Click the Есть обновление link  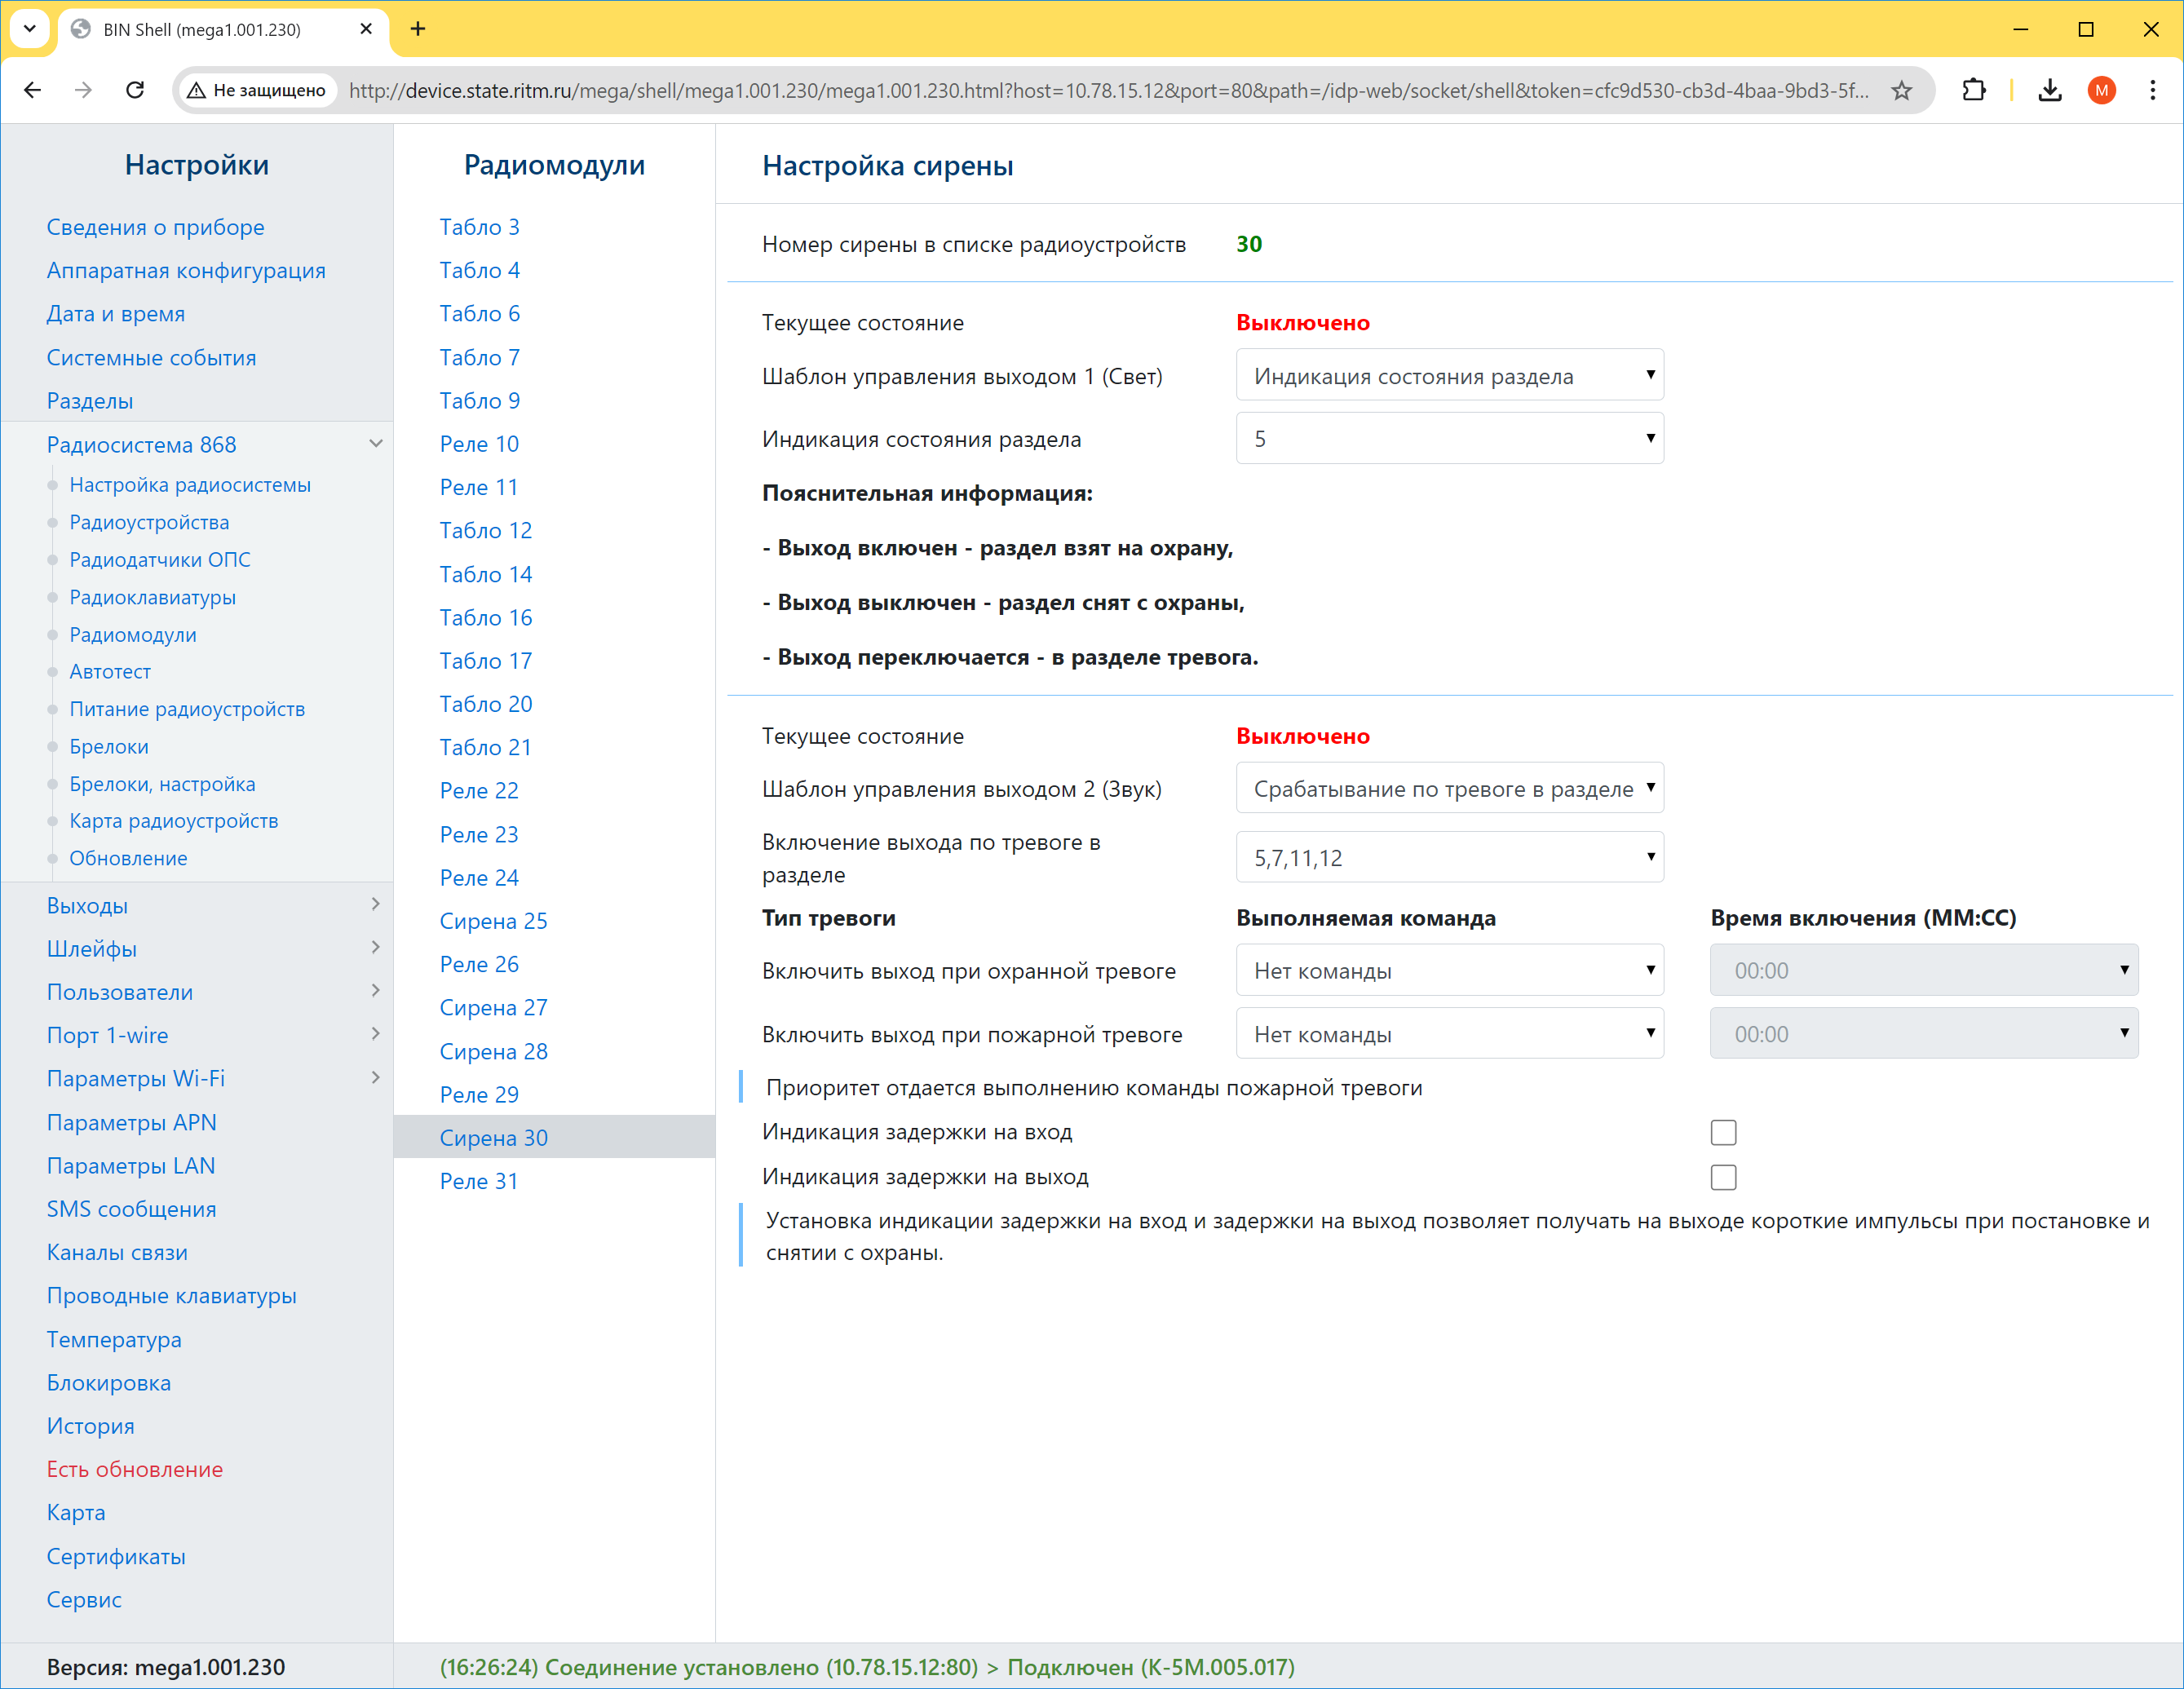[x=135, y=1469]
